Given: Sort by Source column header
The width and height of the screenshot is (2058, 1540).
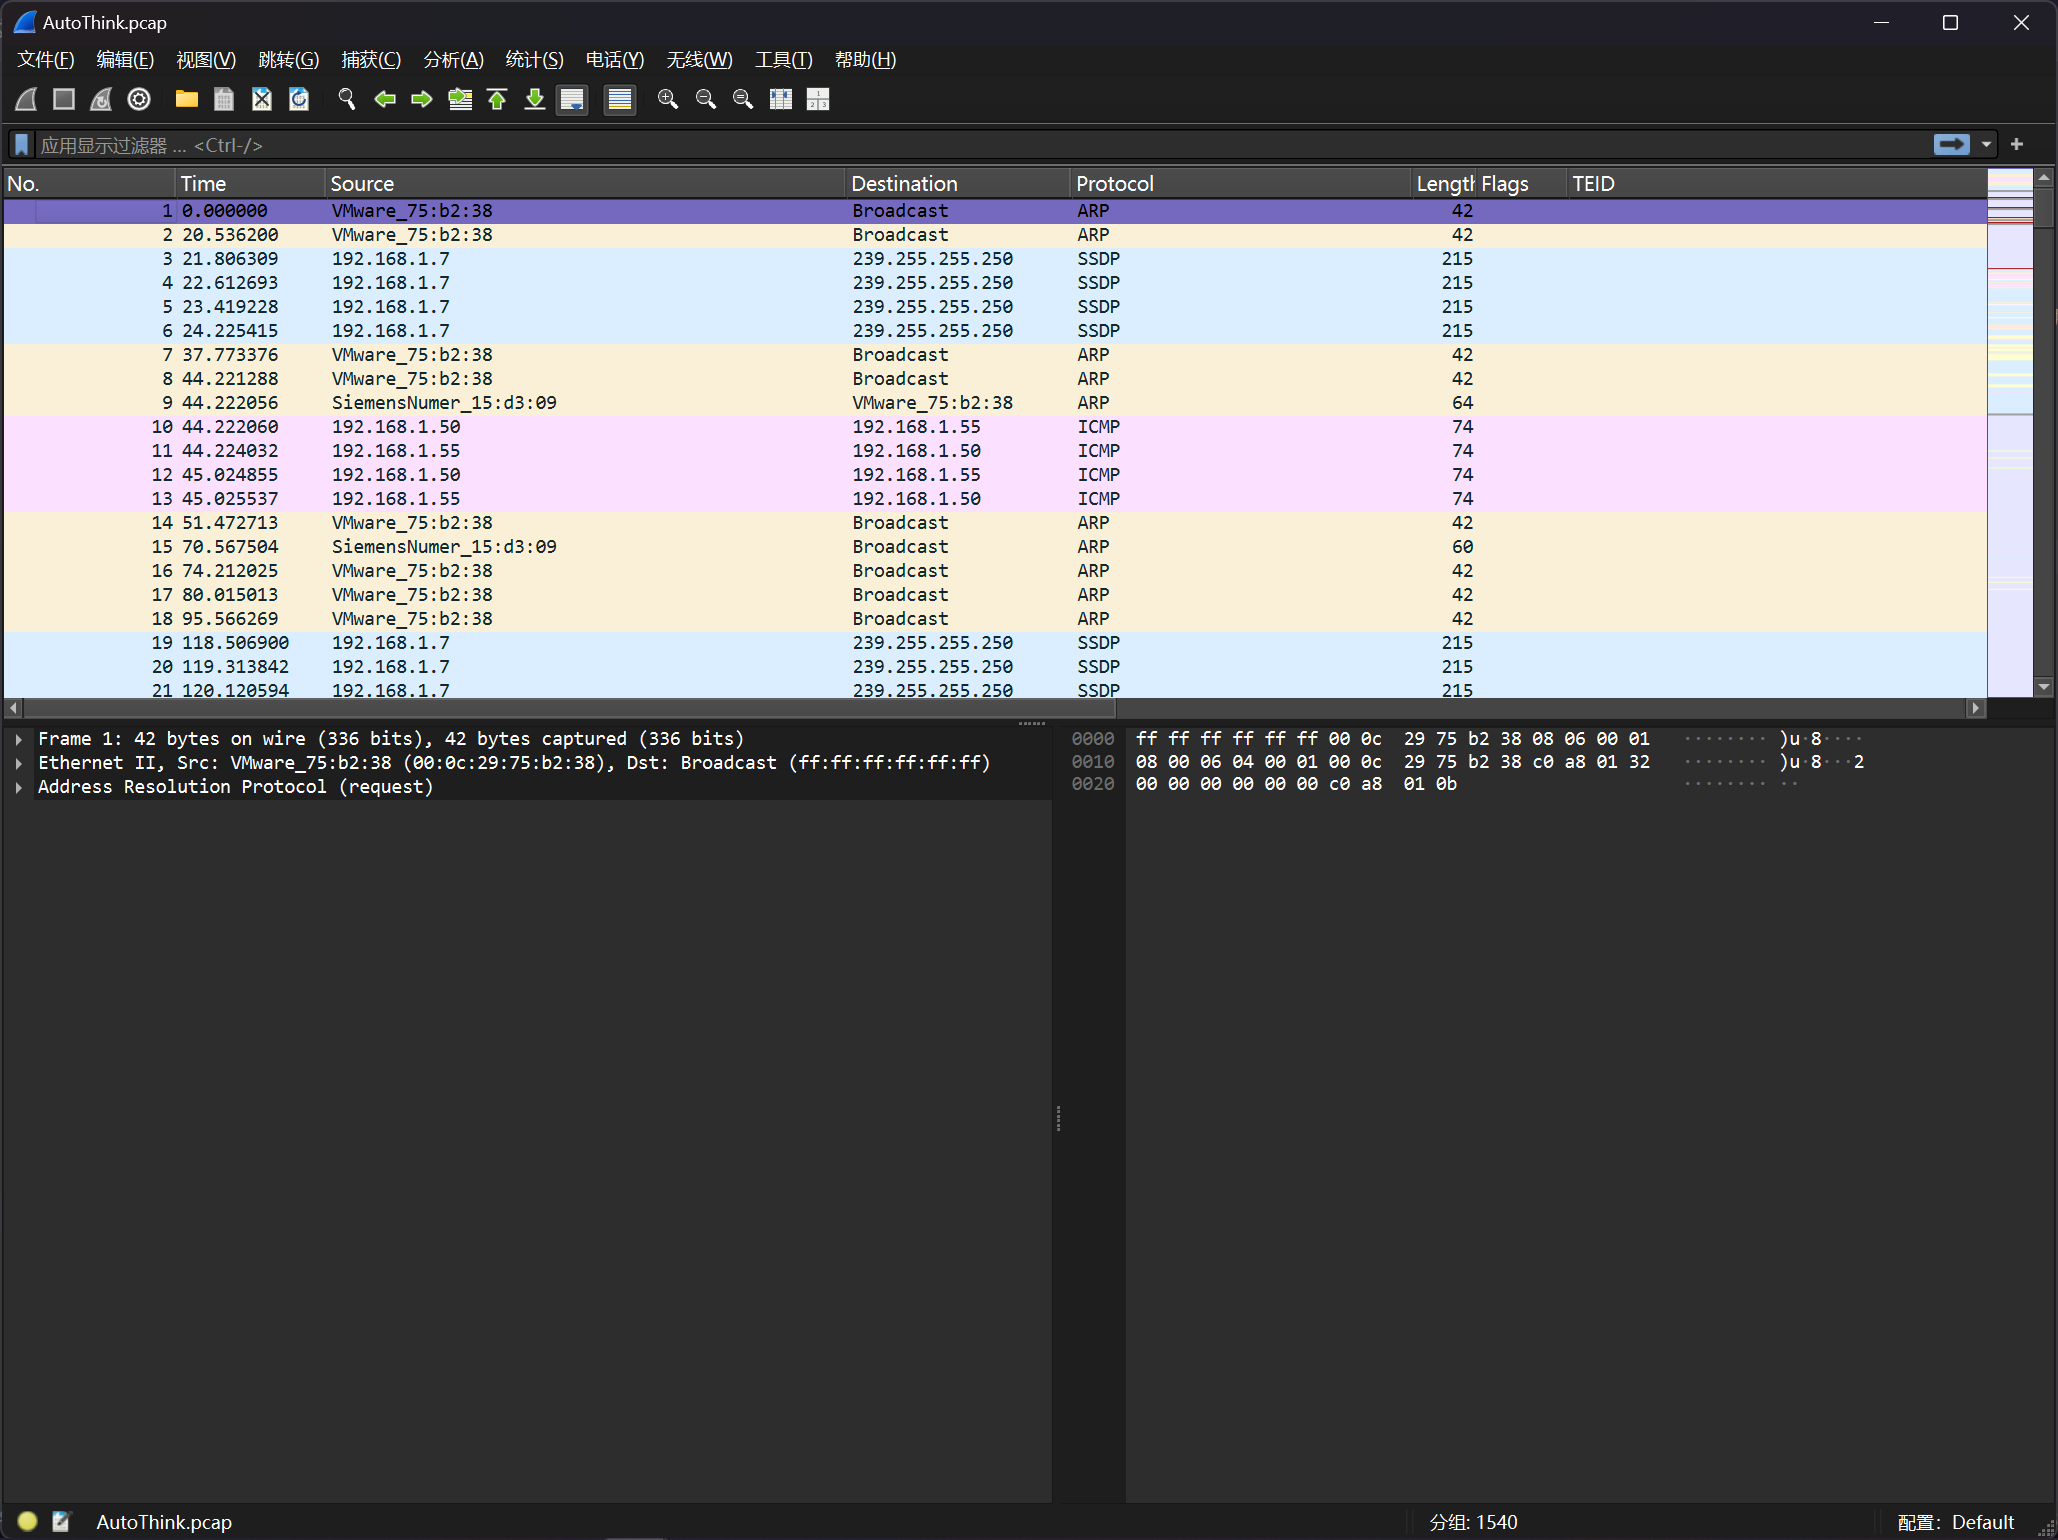Looking at the screenshot, I should (585, 184).
